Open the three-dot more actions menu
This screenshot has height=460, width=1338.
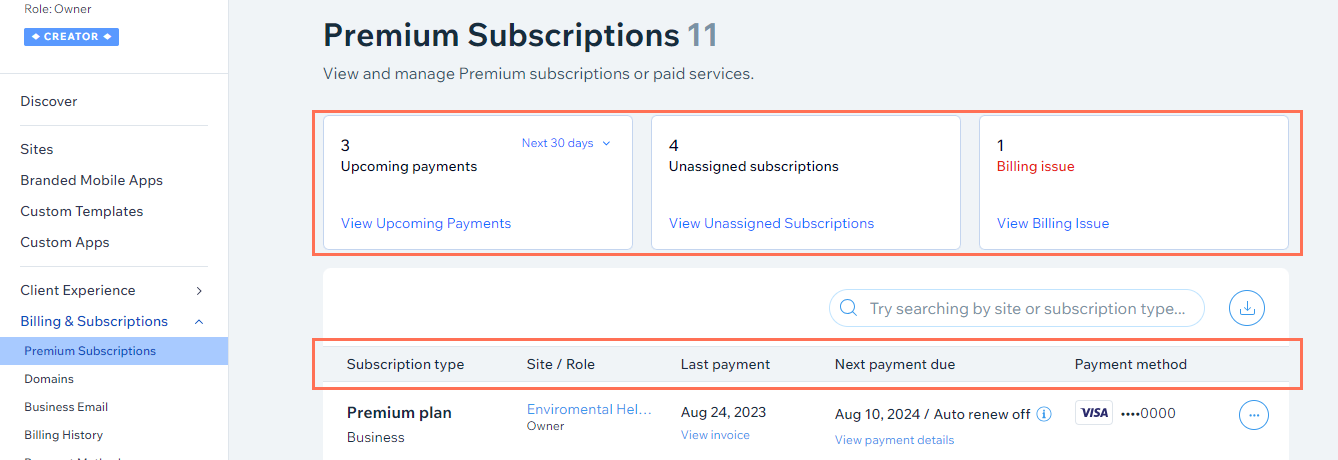click(x=1254, y=414)
